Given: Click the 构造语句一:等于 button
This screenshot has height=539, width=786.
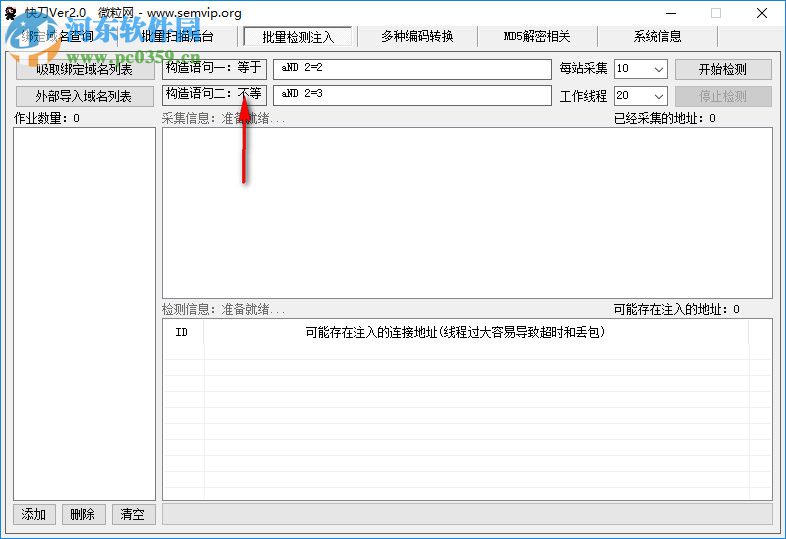Looking at the screenshot, I should (x=214, y=69).
